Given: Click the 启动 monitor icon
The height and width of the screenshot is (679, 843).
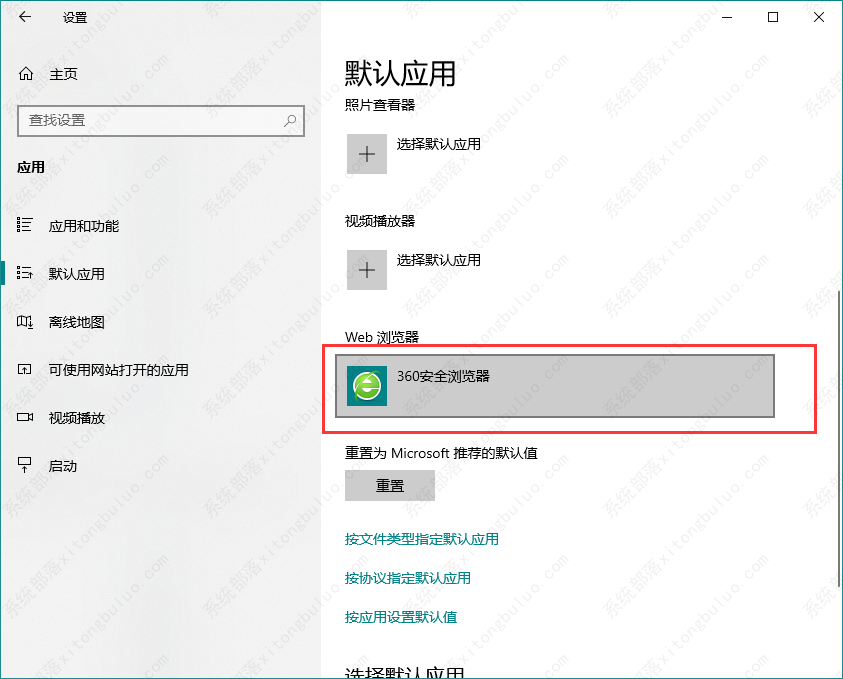Looking at the screenshot, I should click(x=26, y=466).
